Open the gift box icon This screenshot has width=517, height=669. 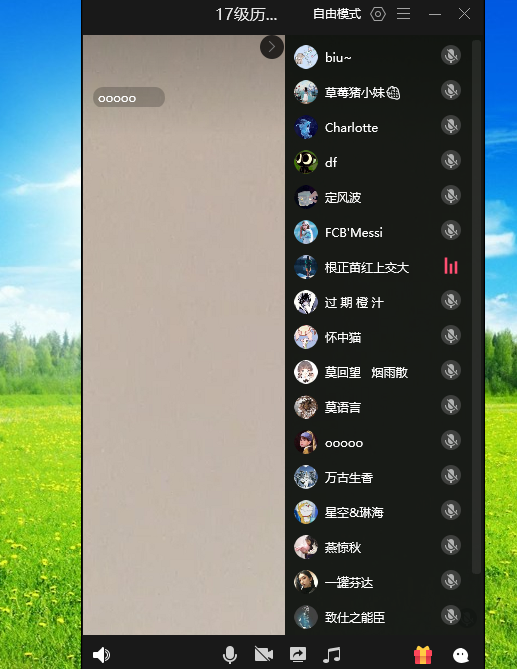(x=423, y=654)
